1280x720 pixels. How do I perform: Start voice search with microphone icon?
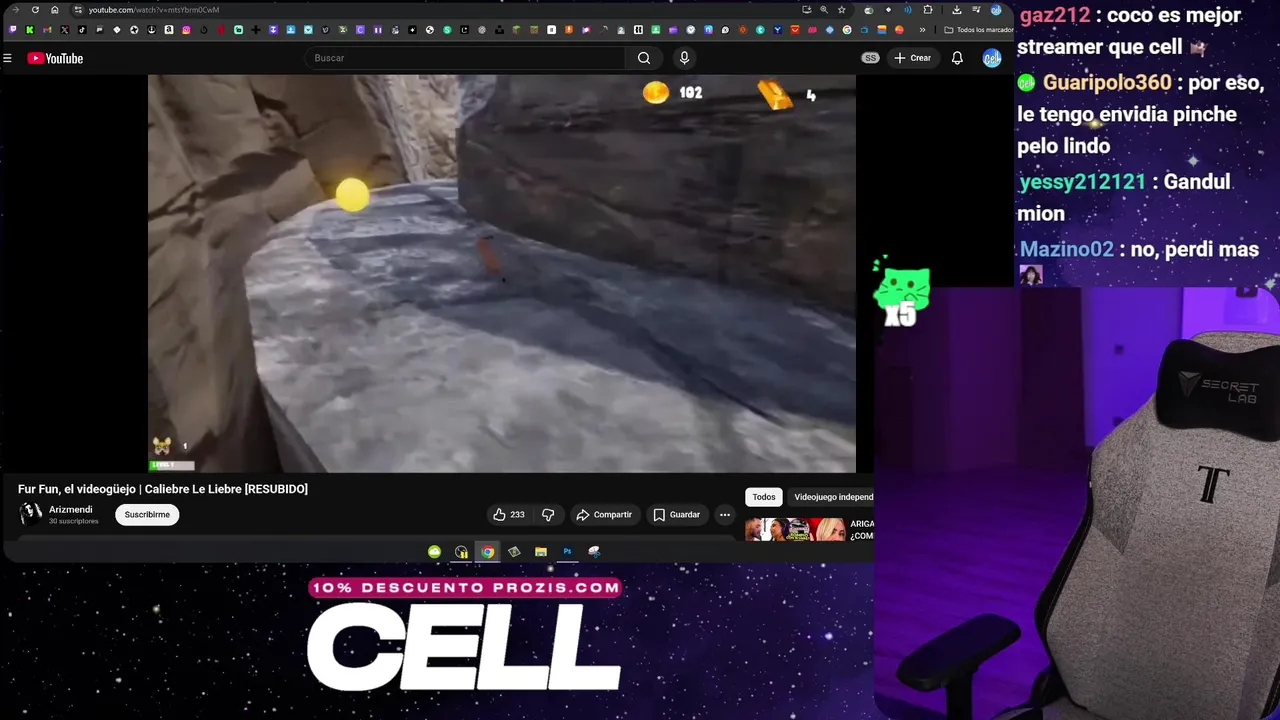point(684,58)
